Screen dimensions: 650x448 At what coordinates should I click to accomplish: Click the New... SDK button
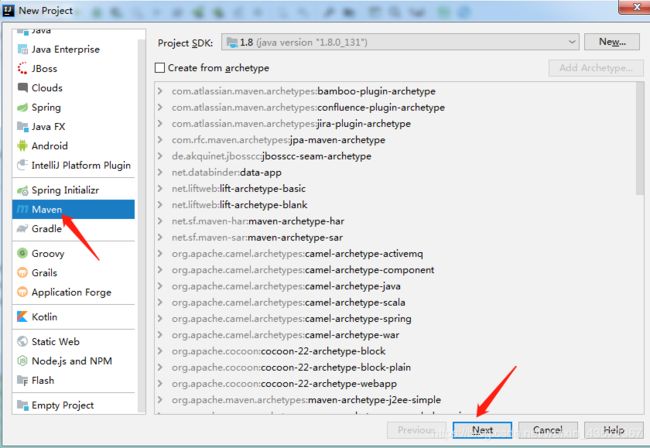tap(612, 42)
